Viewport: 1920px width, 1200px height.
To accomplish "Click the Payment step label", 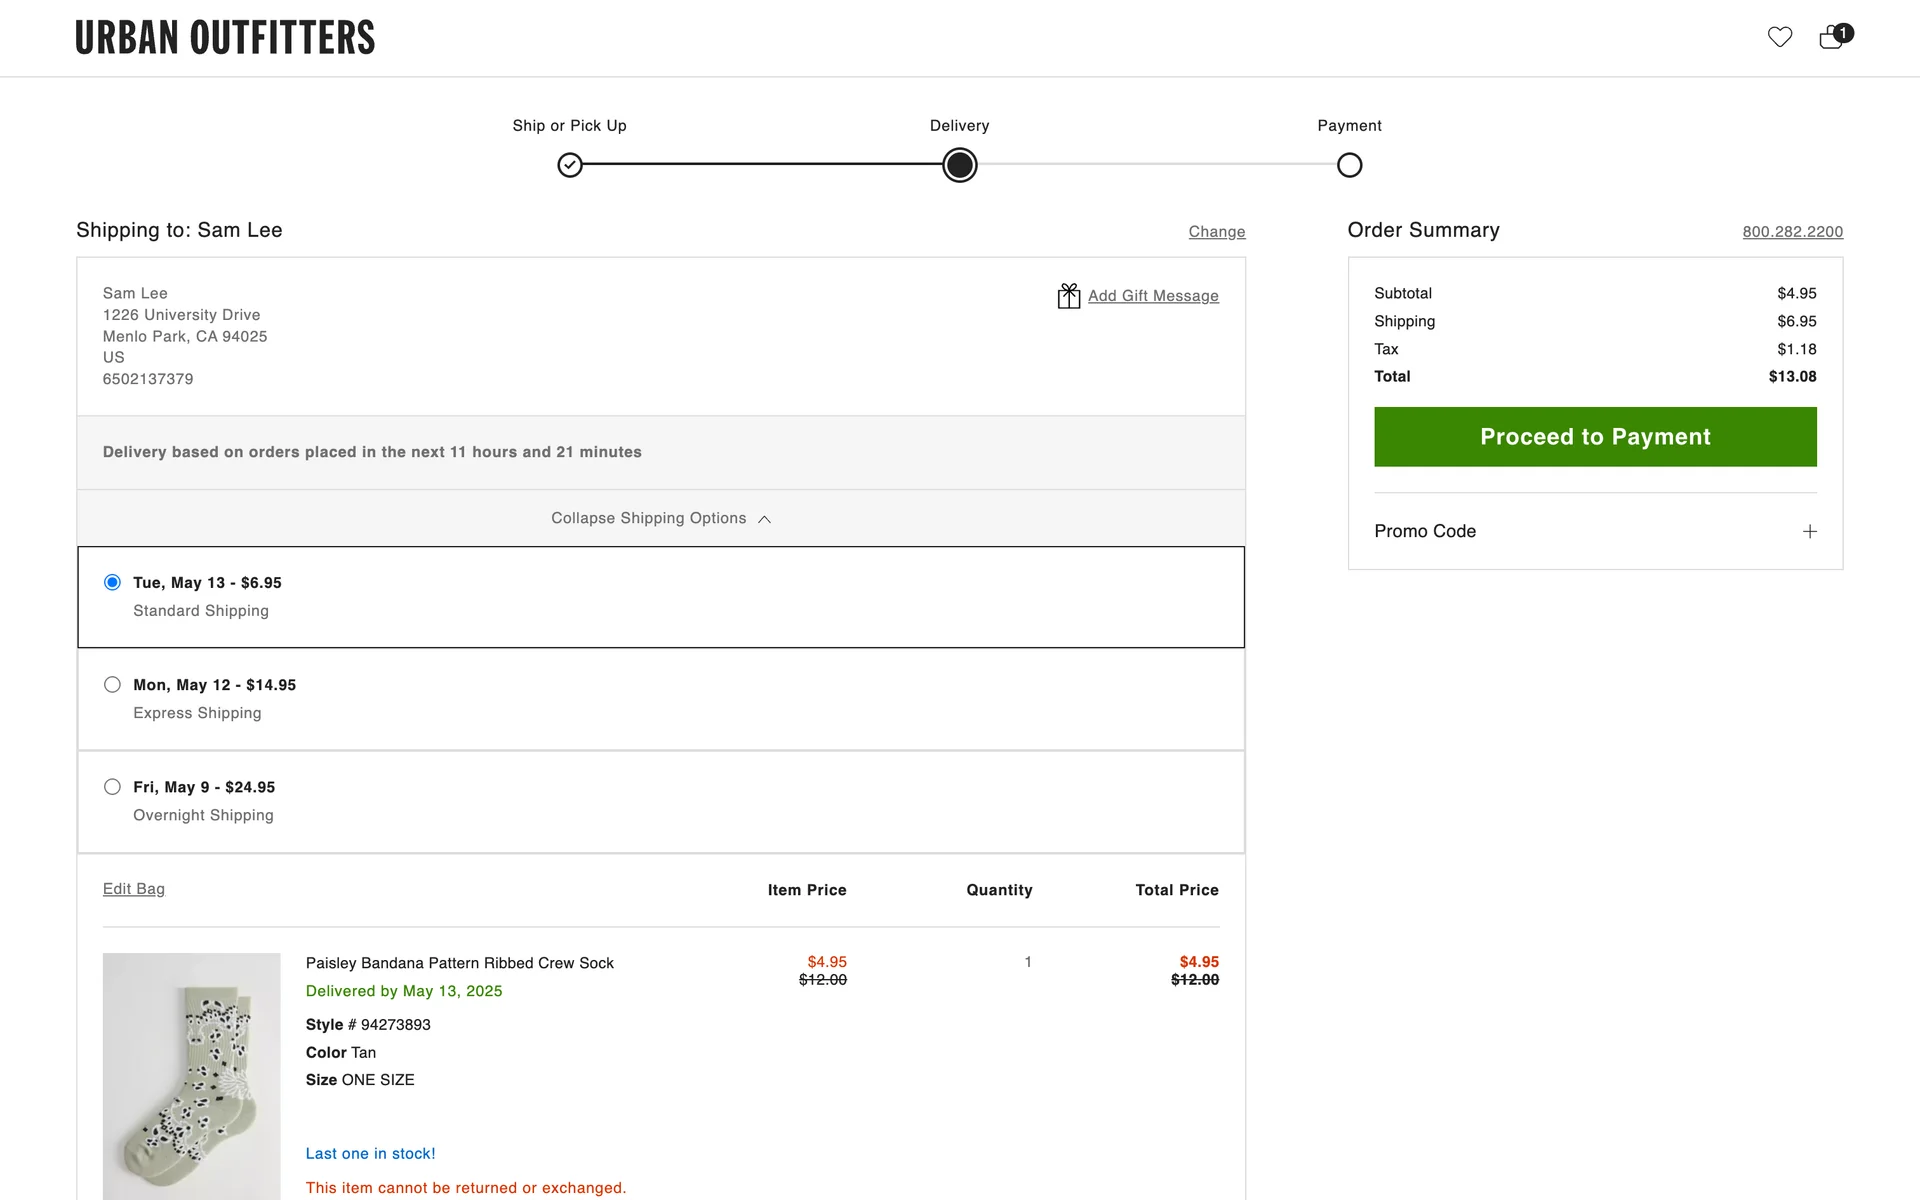I will click(1349, 126).
